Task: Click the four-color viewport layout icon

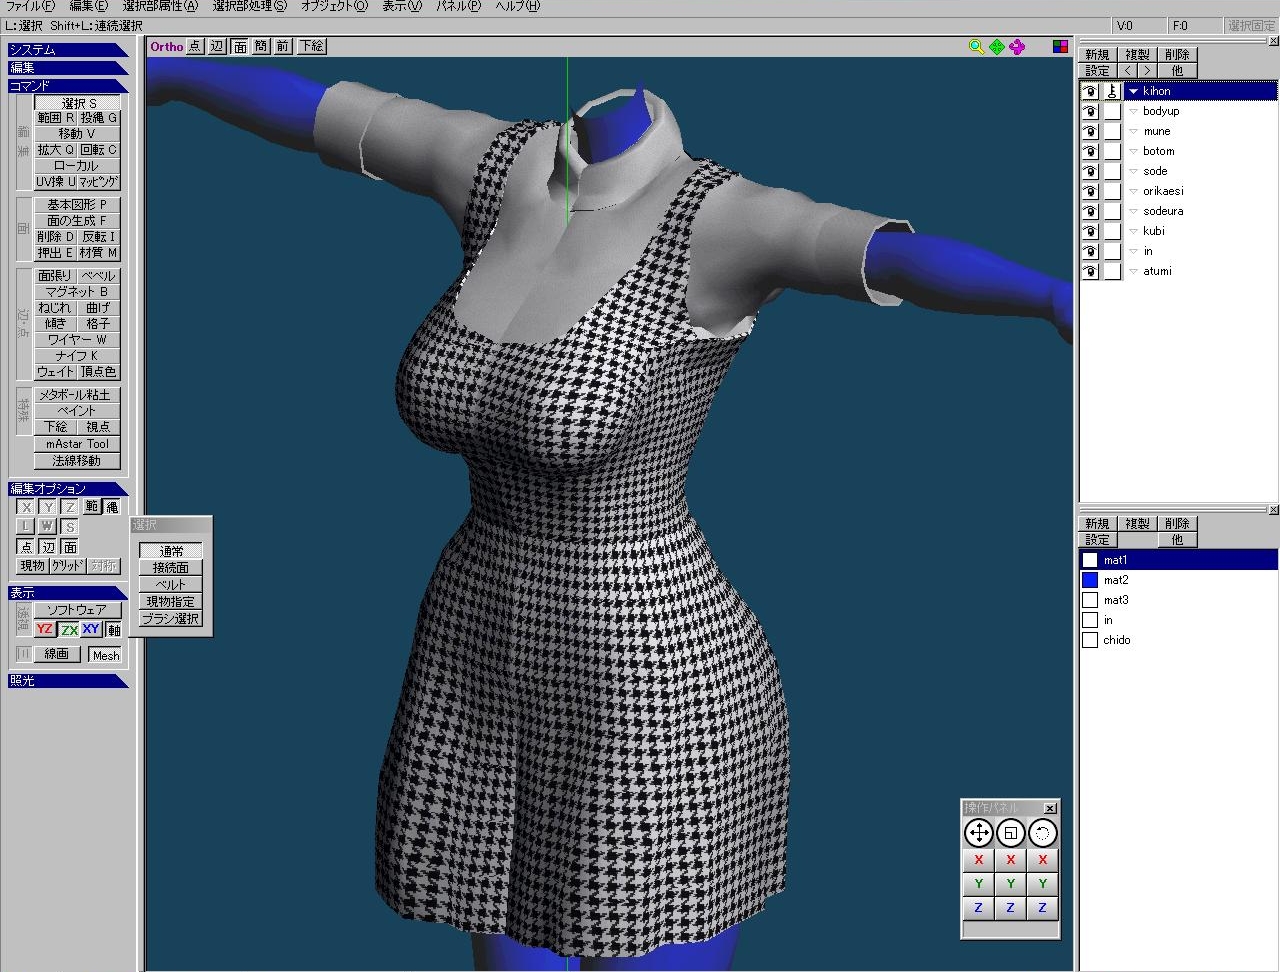Action: pos(1060,47)
